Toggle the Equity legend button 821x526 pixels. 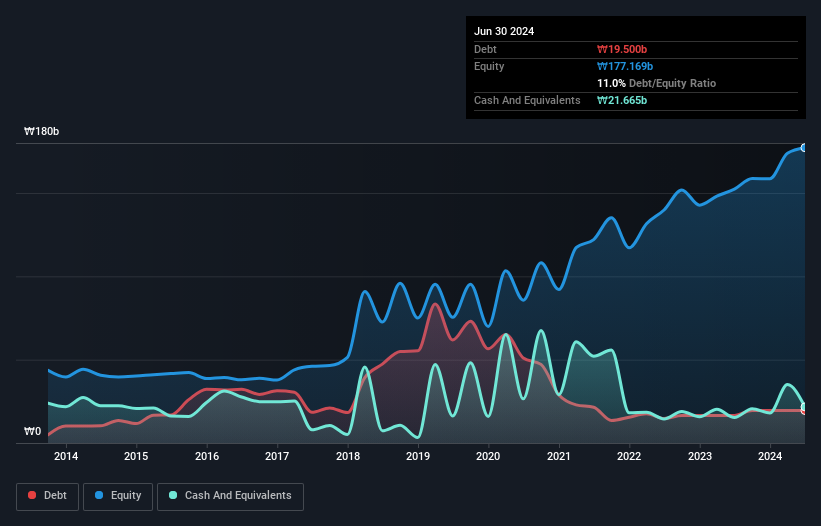tap(118, 496)
